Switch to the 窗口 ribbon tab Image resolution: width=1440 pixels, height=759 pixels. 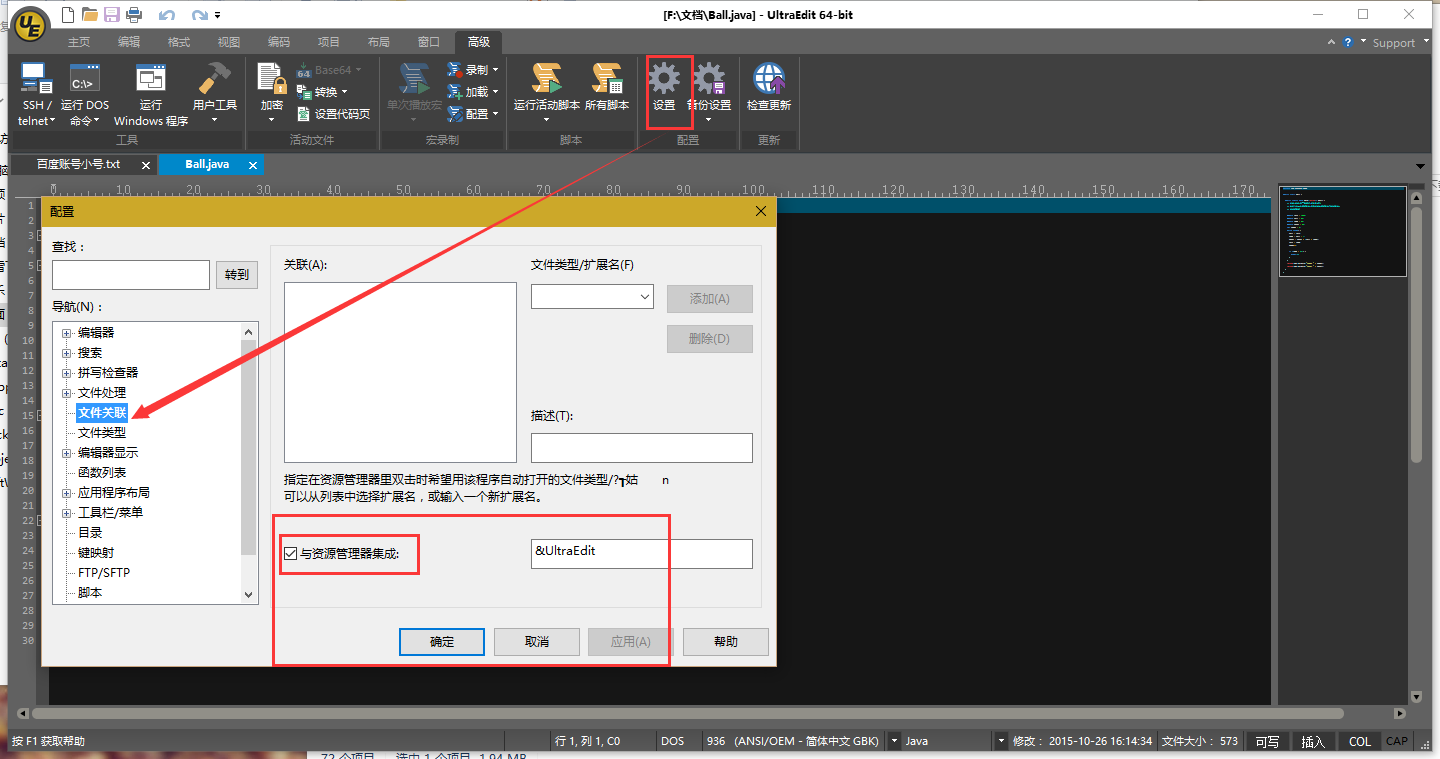[x=429, y=42]
